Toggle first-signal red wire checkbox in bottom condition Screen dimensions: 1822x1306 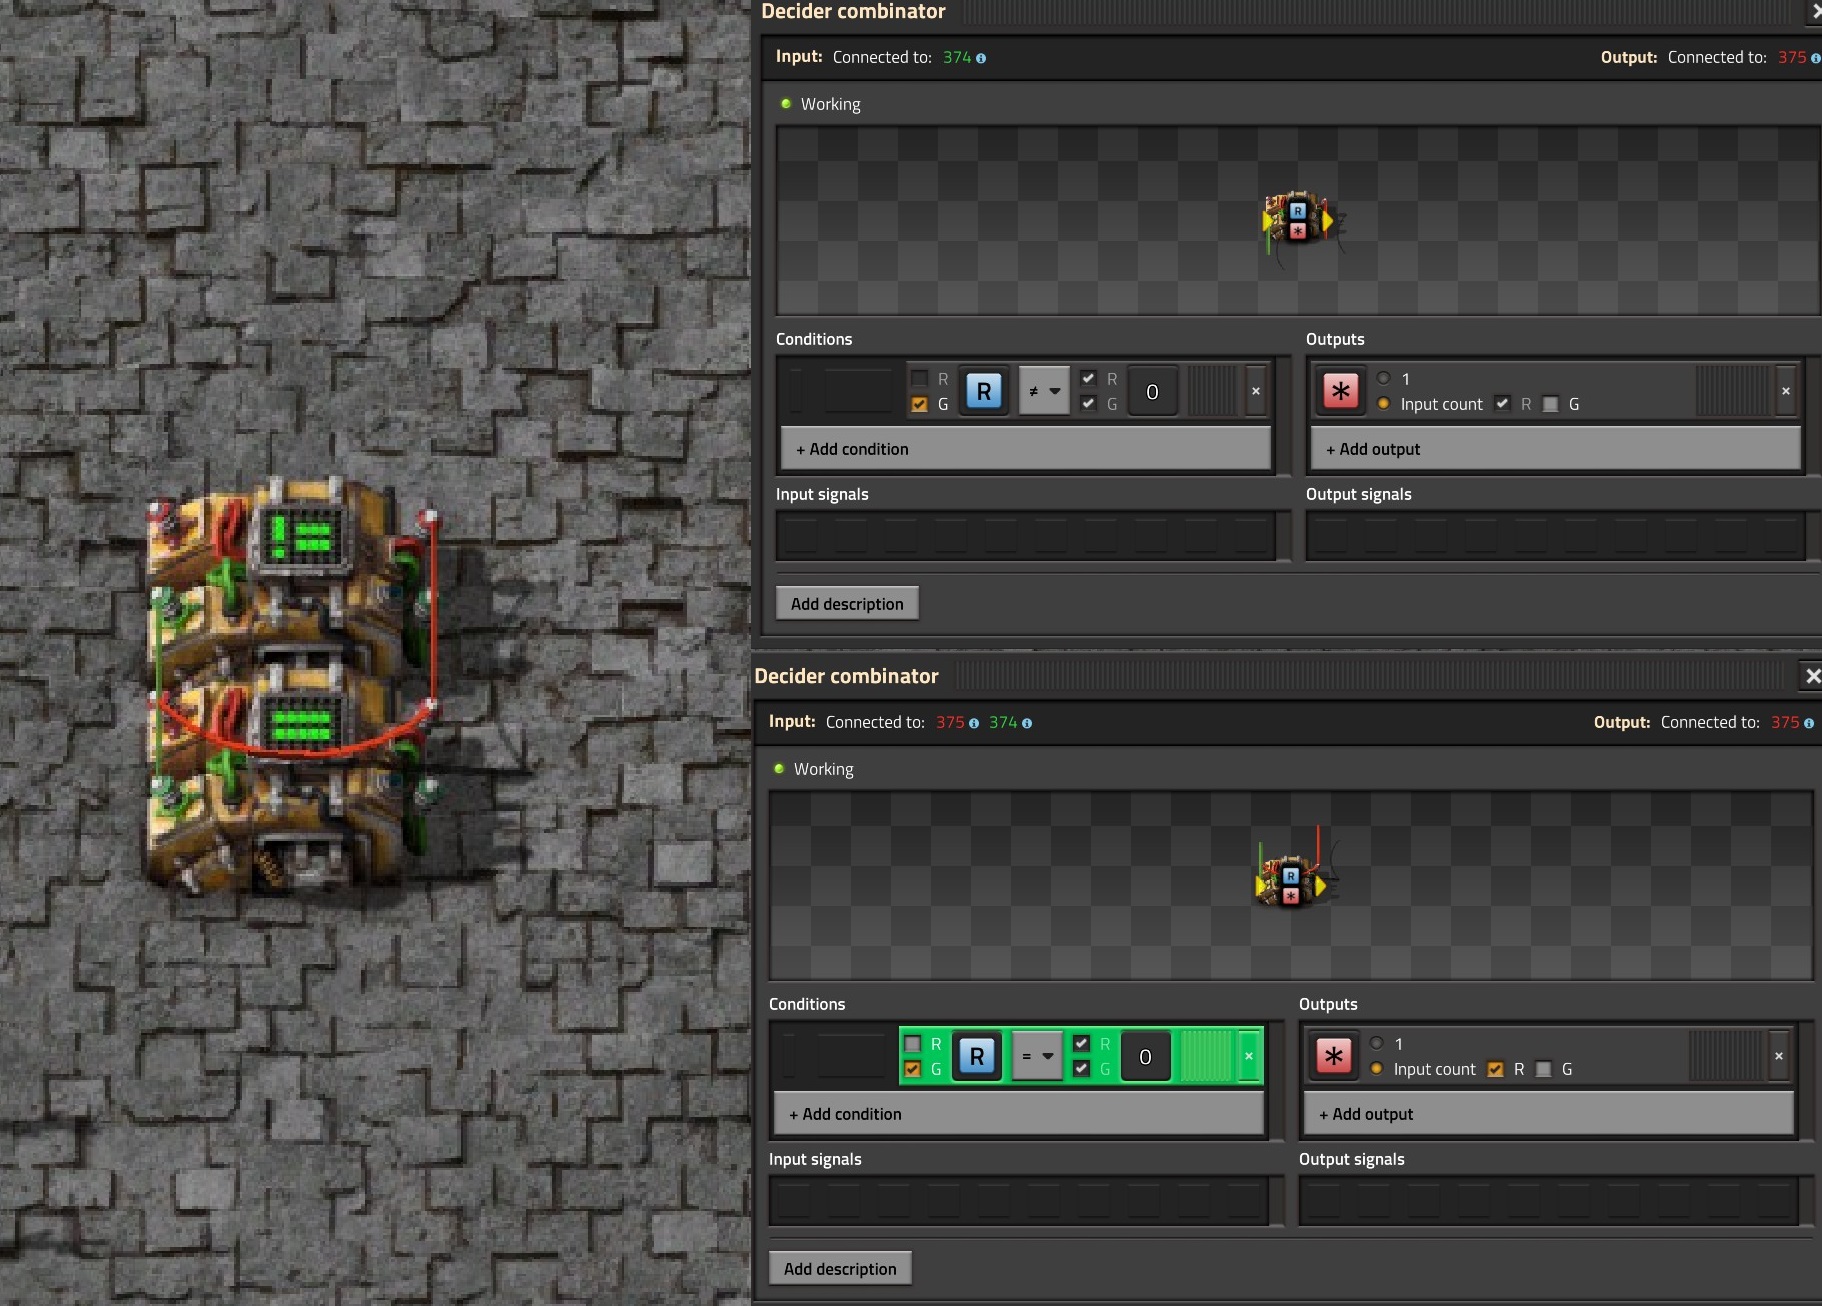click(x=913, y=1043)
